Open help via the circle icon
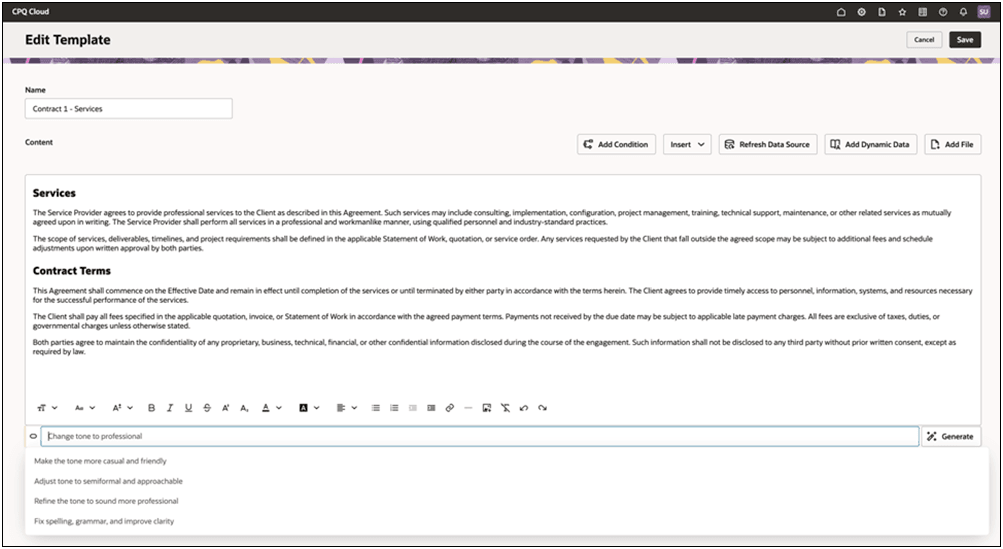The image size is (1003, 549). point(943,12)
